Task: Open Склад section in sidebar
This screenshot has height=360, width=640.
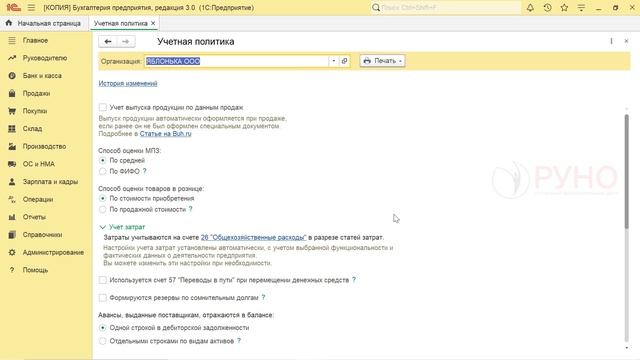Action: 32,129
